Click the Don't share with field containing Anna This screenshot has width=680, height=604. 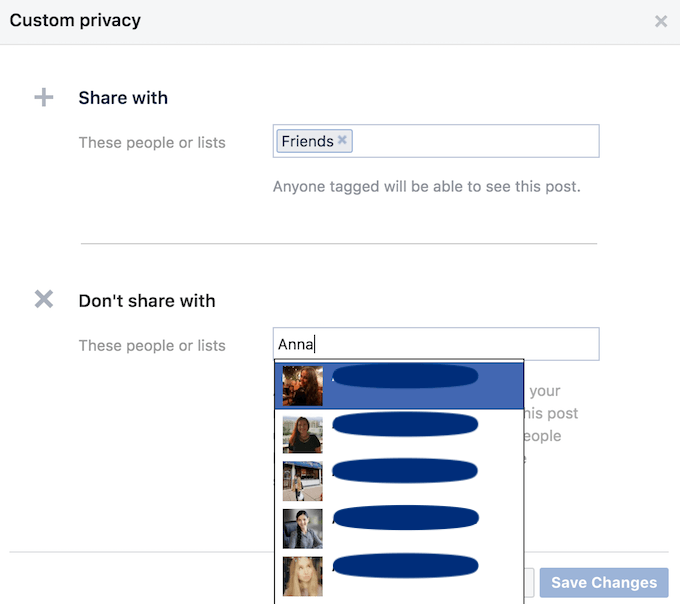click(436, 344)
